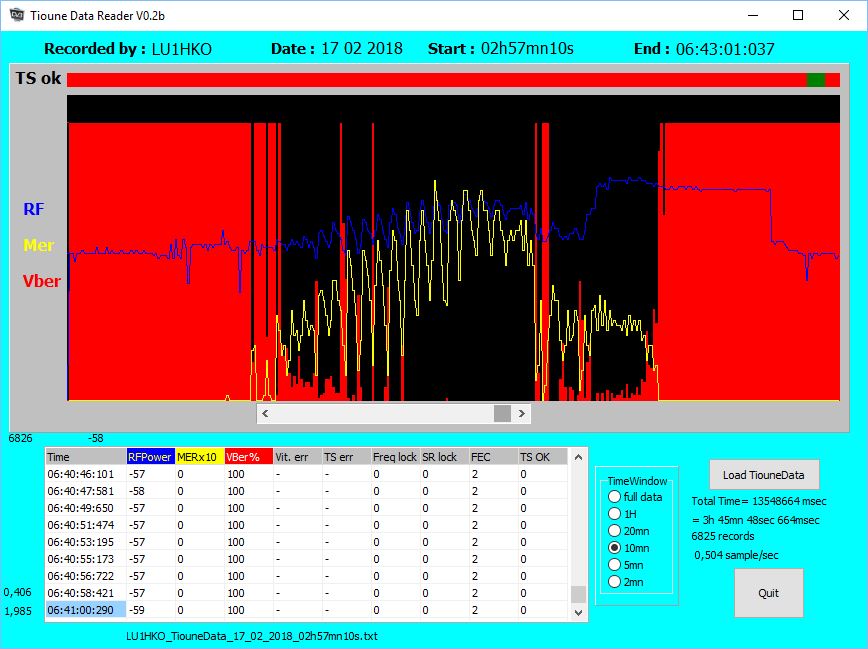Switch to the 2mn time window
868x649 pixels.
614,582
